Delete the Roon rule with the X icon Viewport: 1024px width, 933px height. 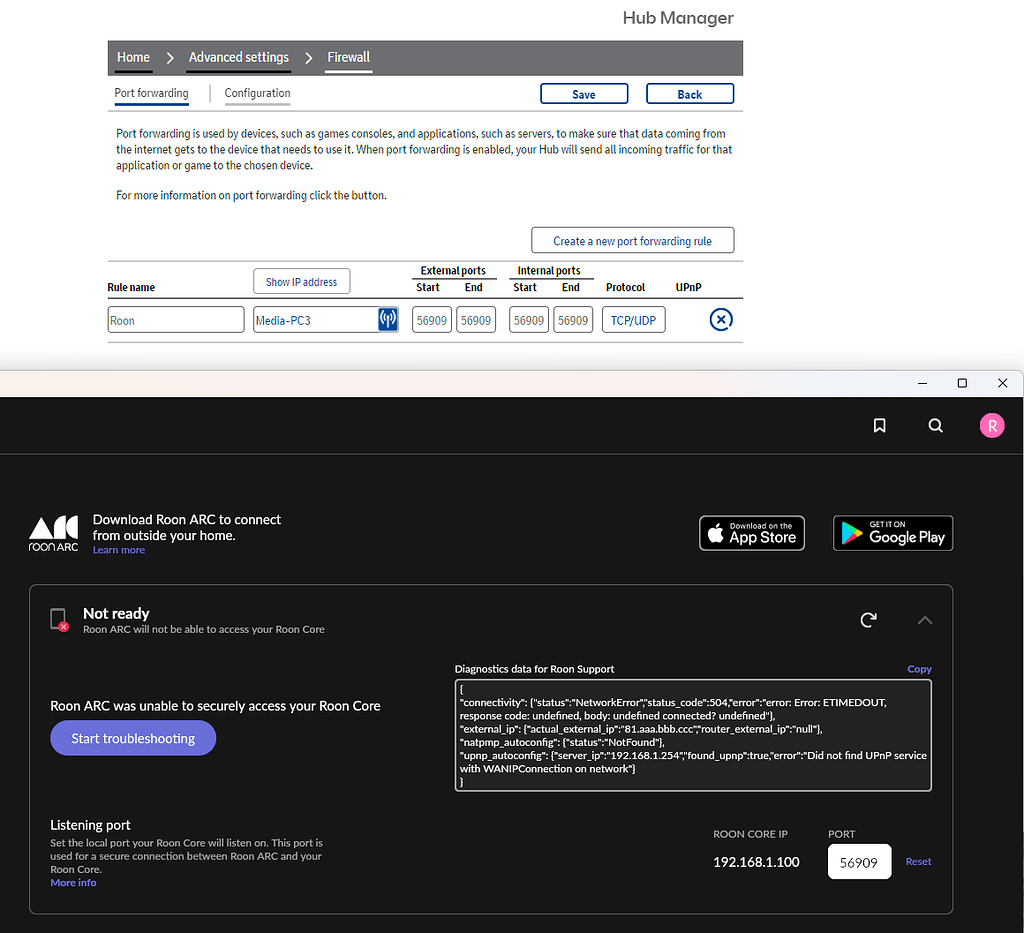click(x=721, y=319)
